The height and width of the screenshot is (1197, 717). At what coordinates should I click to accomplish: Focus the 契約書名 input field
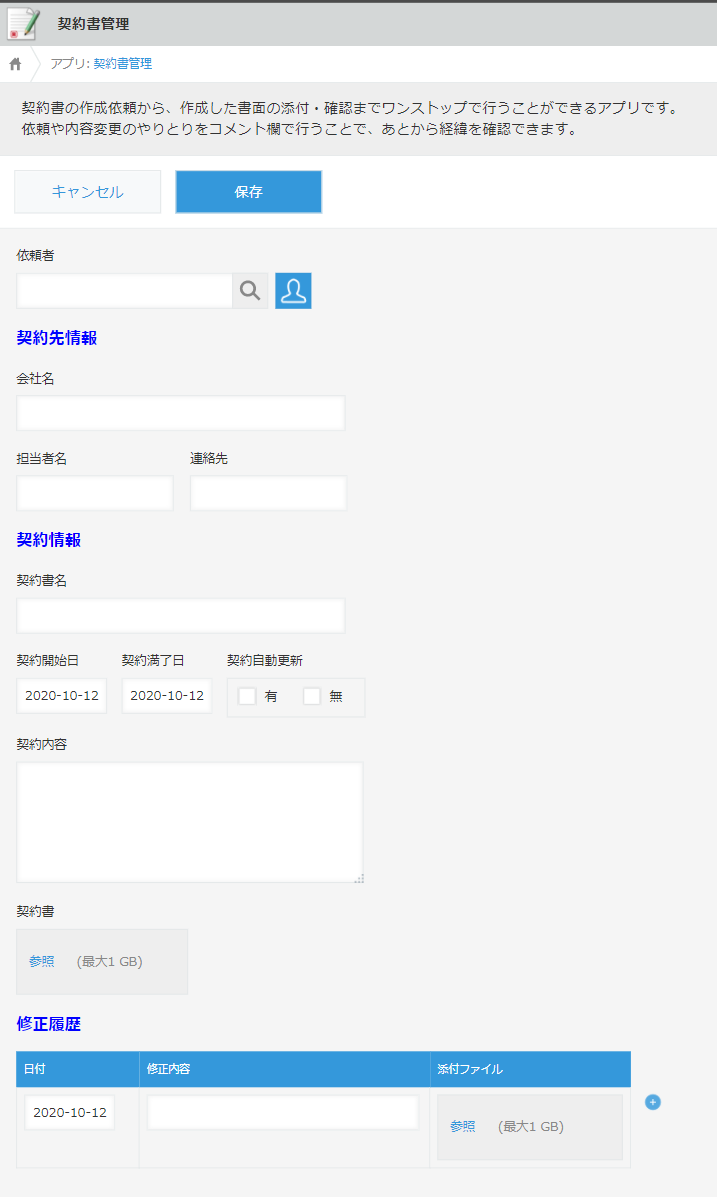pyautogui.click(x=181, y=615)
